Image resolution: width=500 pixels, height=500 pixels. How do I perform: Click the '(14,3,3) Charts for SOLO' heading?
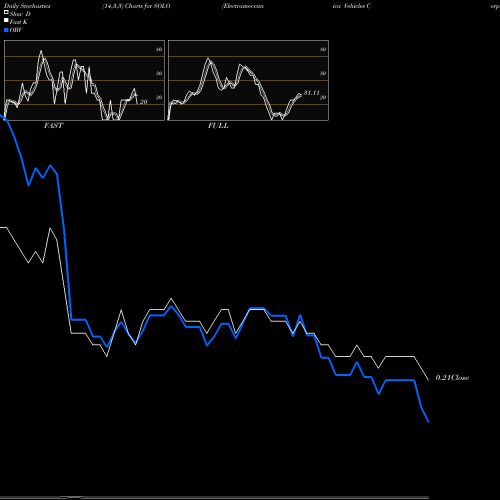pyautogui.click(x=136, y=6)
